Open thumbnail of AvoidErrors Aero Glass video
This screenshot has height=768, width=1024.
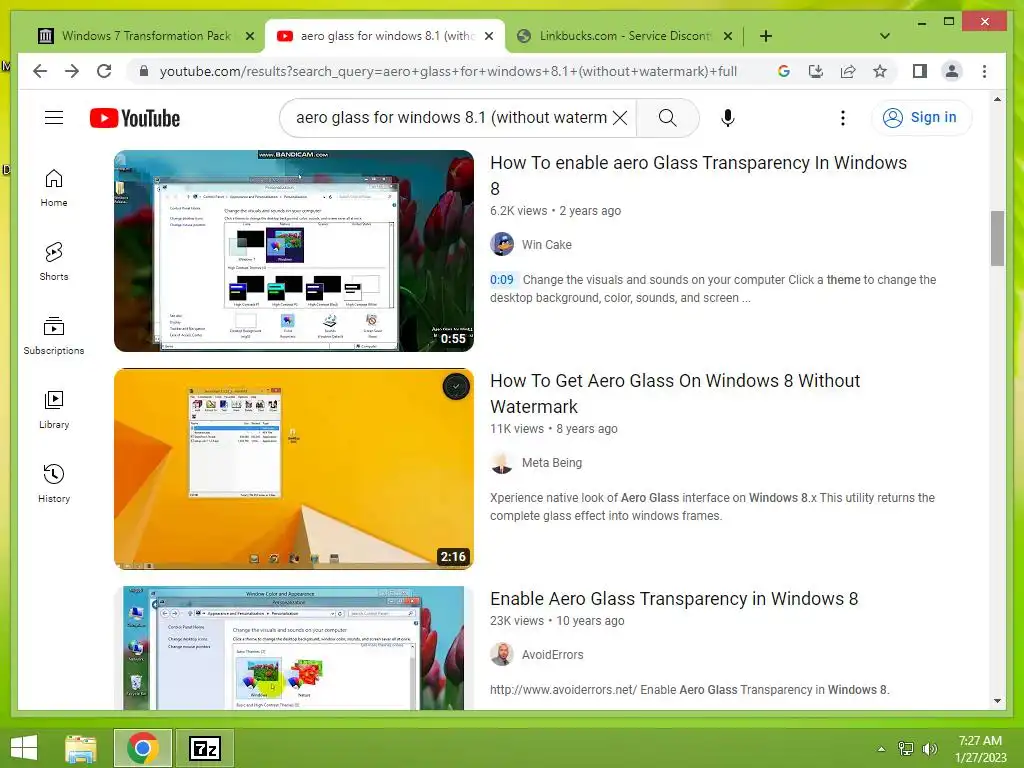click(294, 648)
